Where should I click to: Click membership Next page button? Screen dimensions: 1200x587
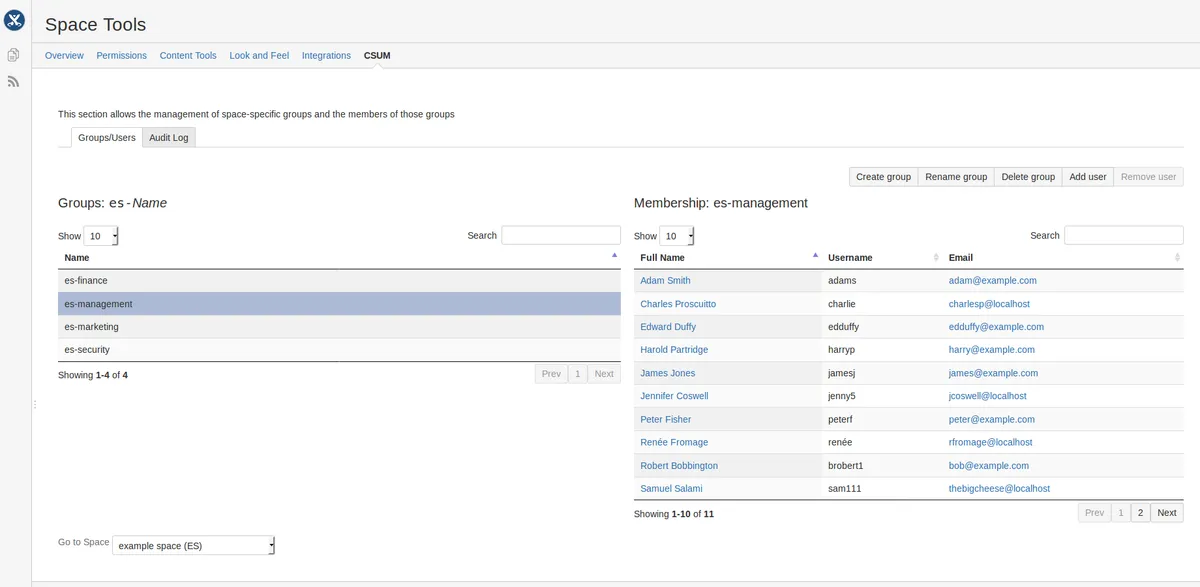tap(1167, 512)
